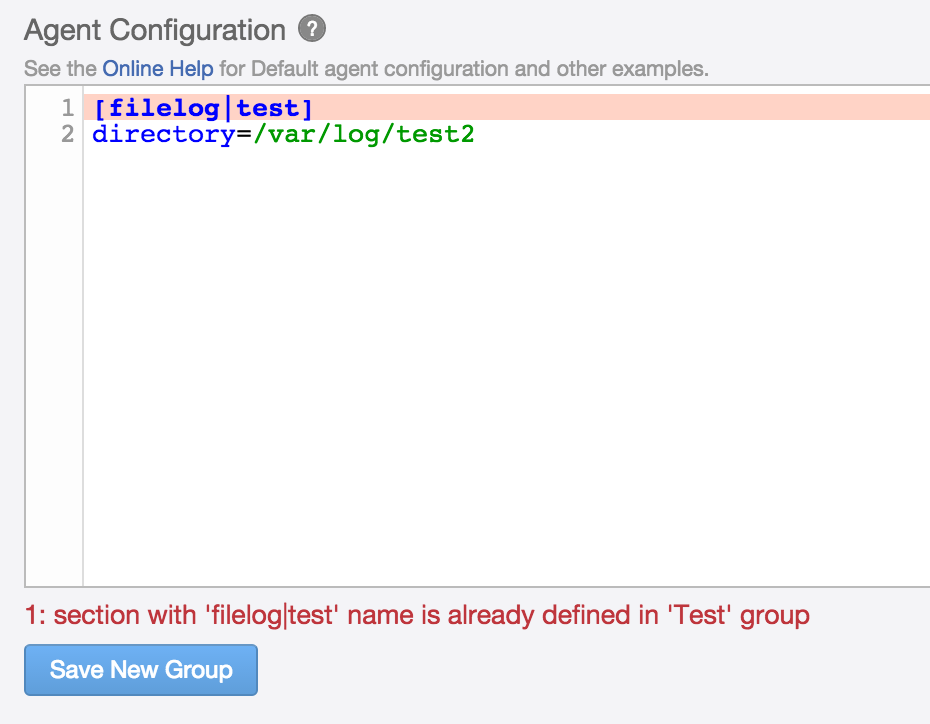Click the closing bracket after 'test'
This screenshot has width=930, height=724.
[x=307, y=108]
